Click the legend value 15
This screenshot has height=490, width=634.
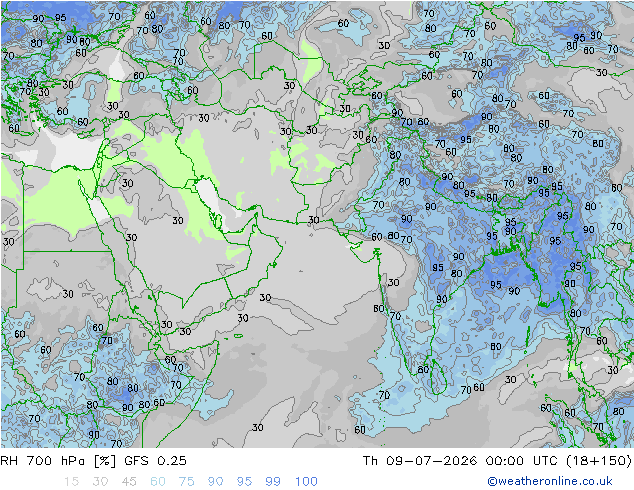pos(71,481)
